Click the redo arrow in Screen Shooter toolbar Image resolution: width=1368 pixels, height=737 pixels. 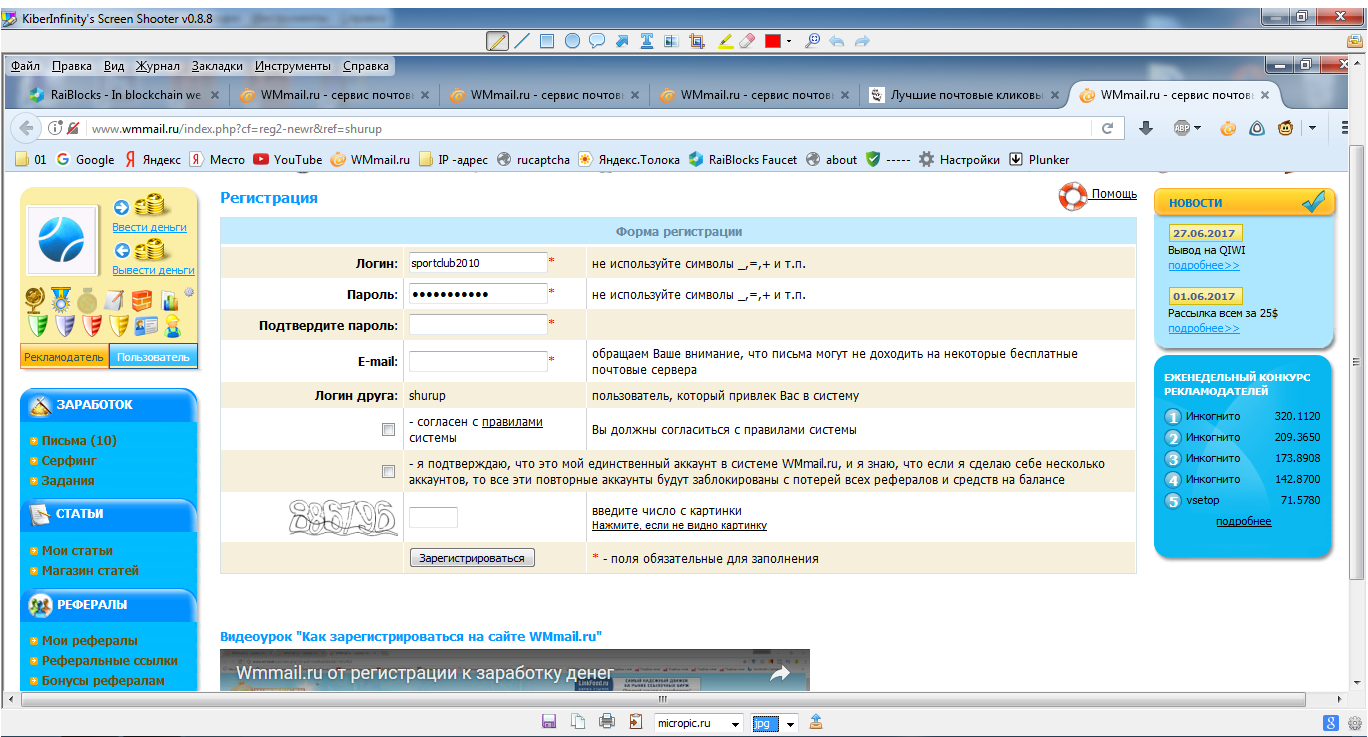tap(862, 41)
